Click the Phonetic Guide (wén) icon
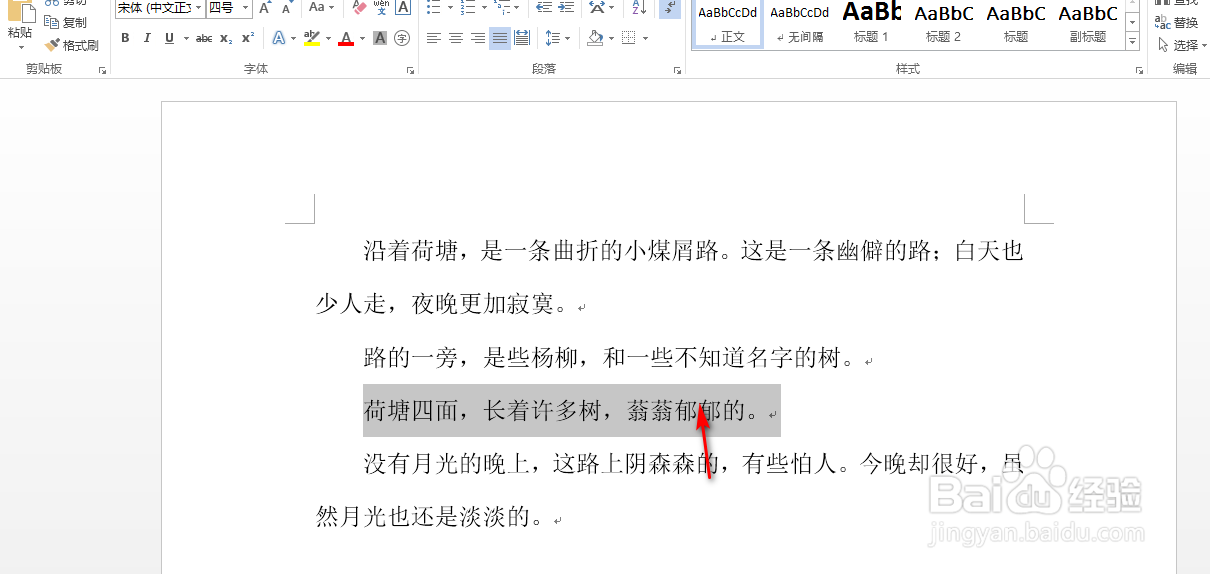Viewport: 1210px width, 574px height. click(381, 8)
